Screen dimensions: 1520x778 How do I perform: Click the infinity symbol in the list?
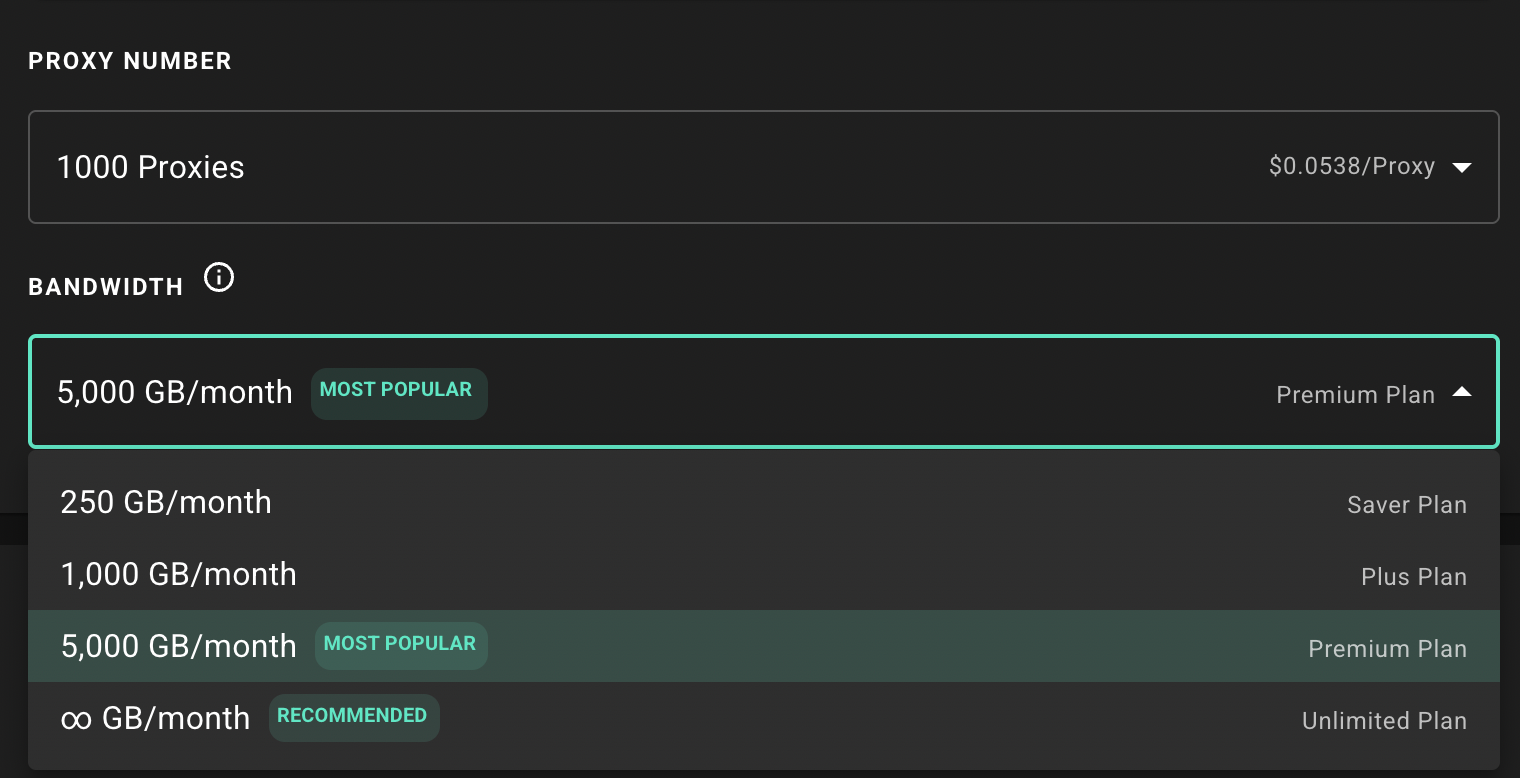tap(76, 719)
